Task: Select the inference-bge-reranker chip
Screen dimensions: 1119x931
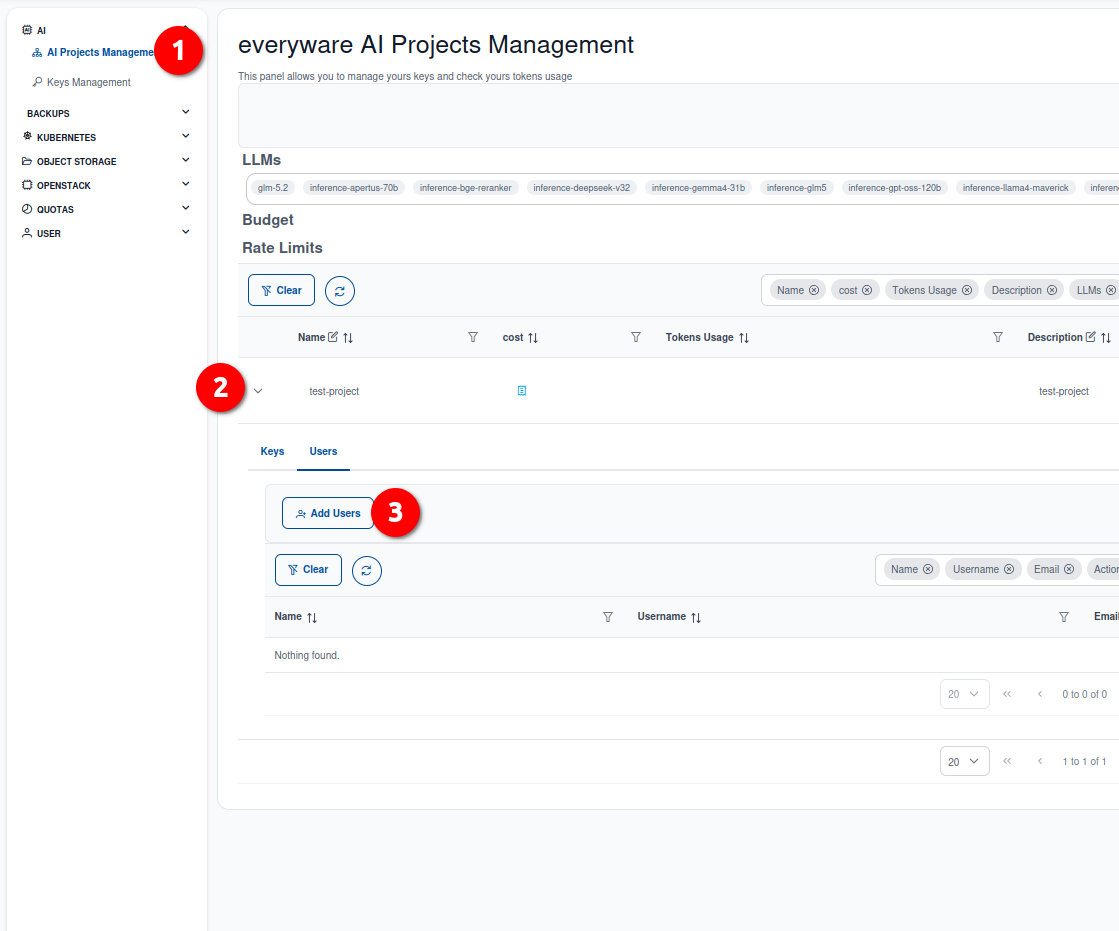Action: (465, 188)
